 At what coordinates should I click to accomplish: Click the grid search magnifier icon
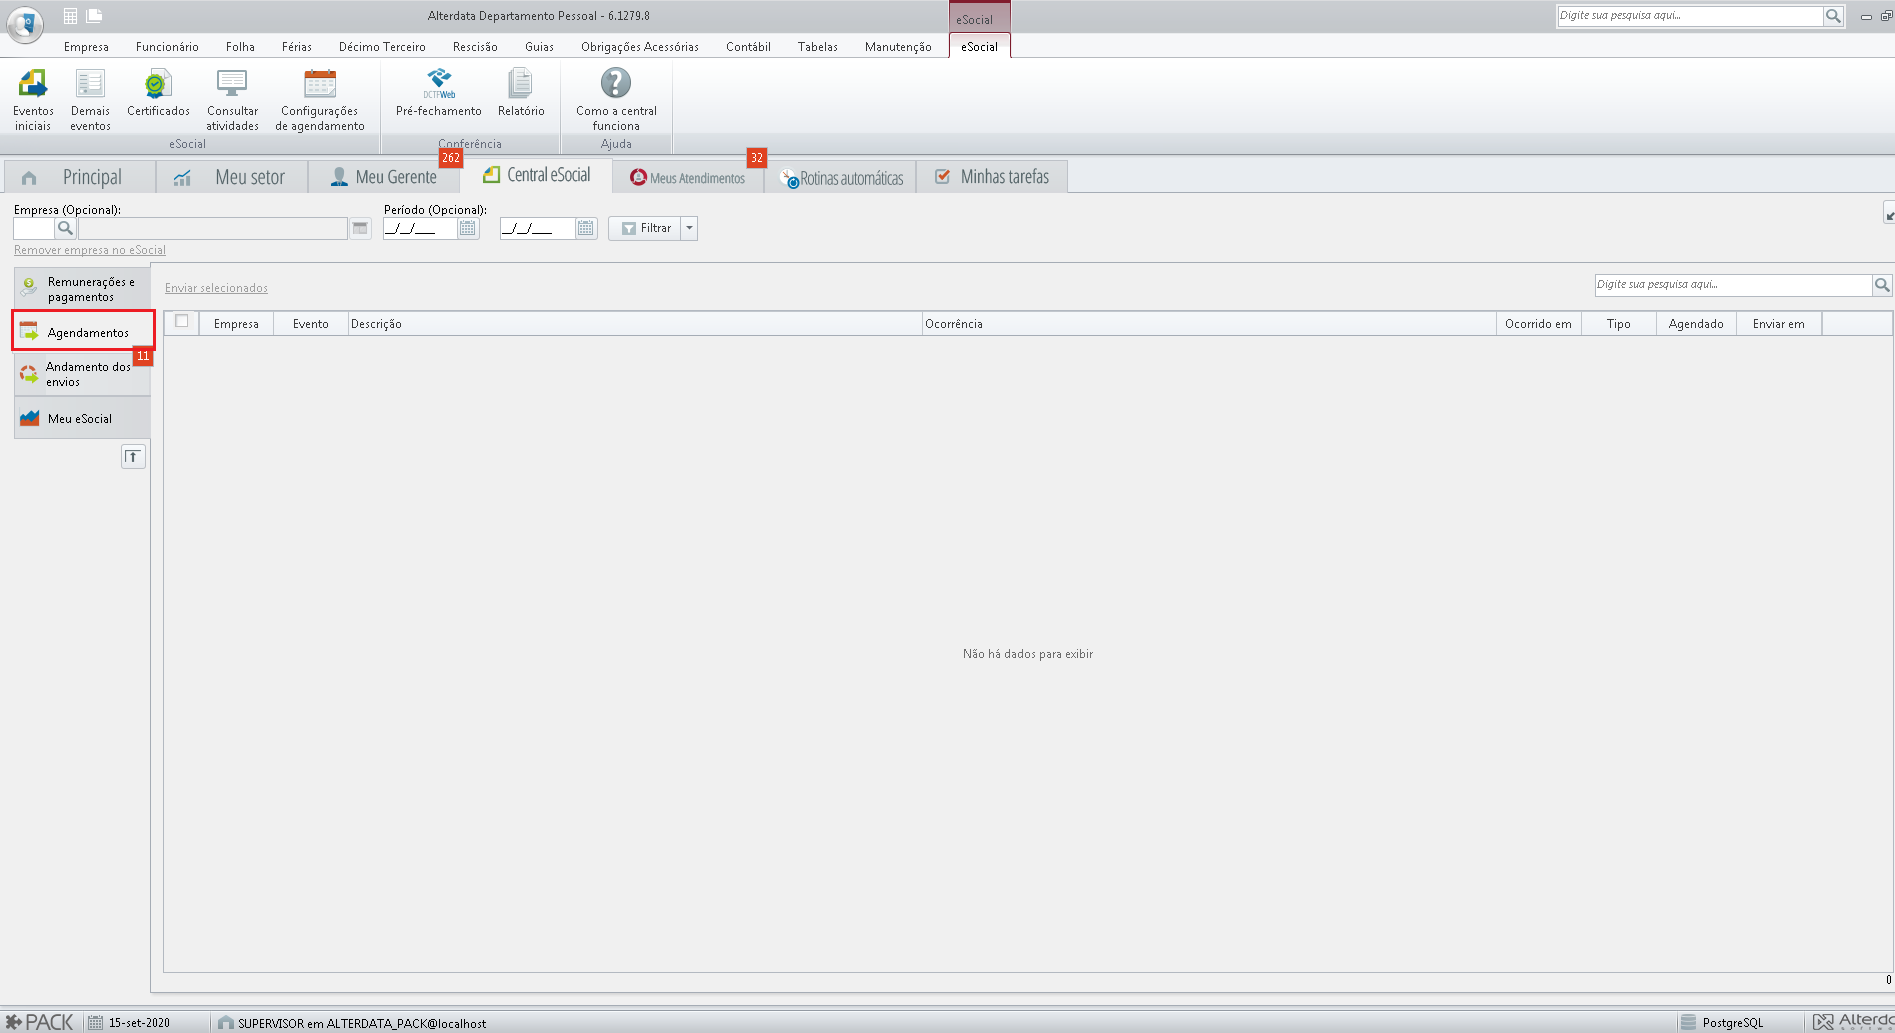click(x=1882, y=285)
